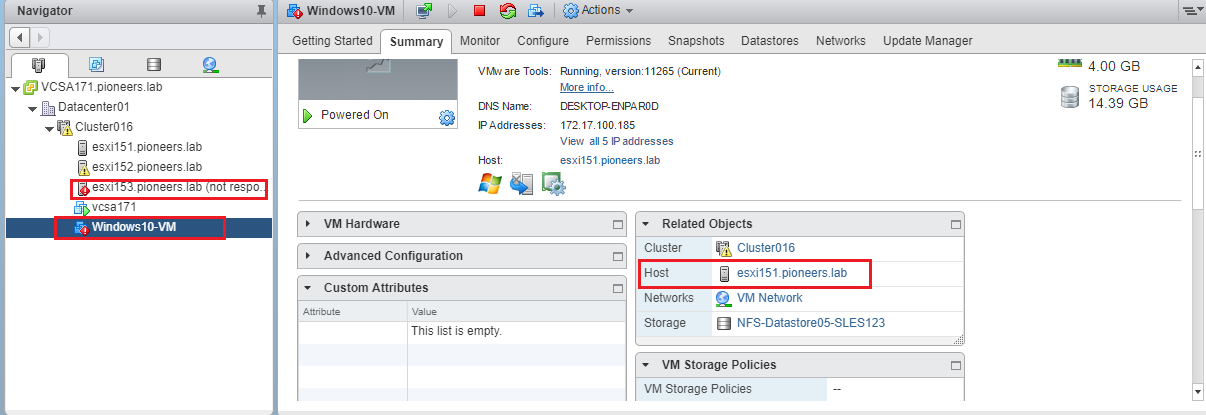Image resolution: width=1206 pixels, height=415 pixels.
Task: Open Networking inventory tab in Navigator
Action: pyautogui.click(x=210, y=65)
